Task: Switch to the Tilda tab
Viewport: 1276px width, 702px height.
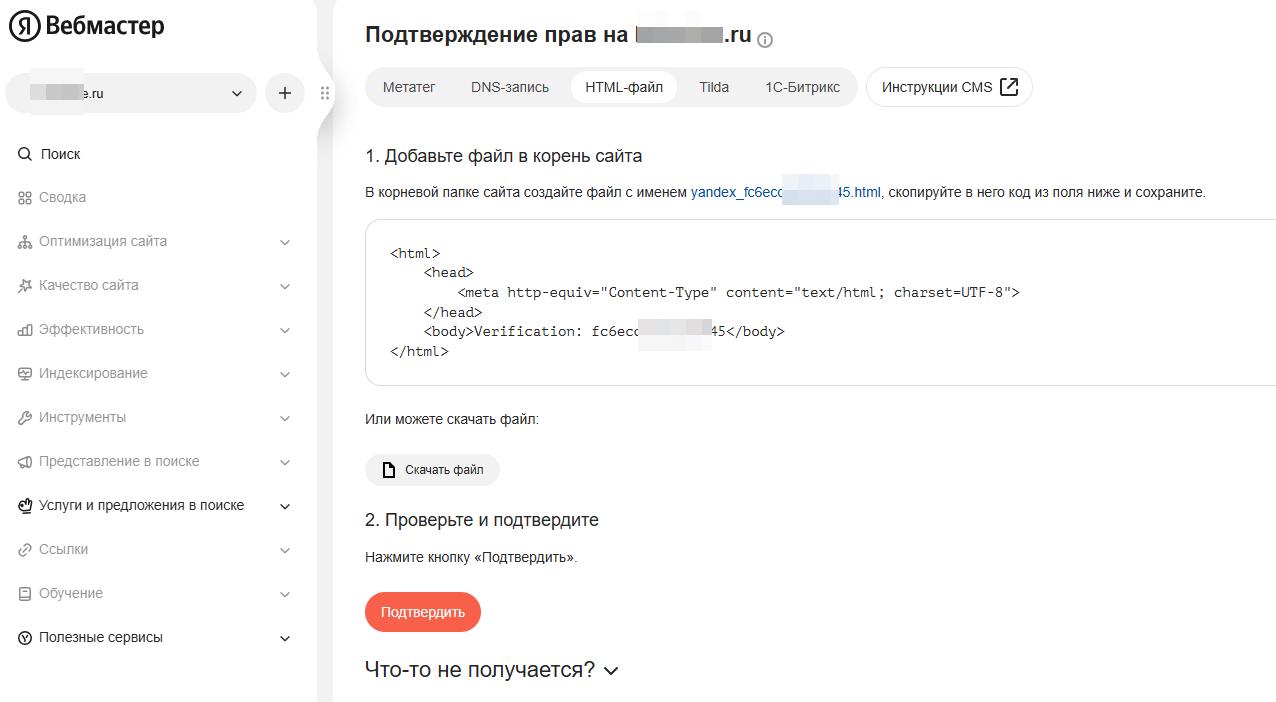Action: (714, 87)
